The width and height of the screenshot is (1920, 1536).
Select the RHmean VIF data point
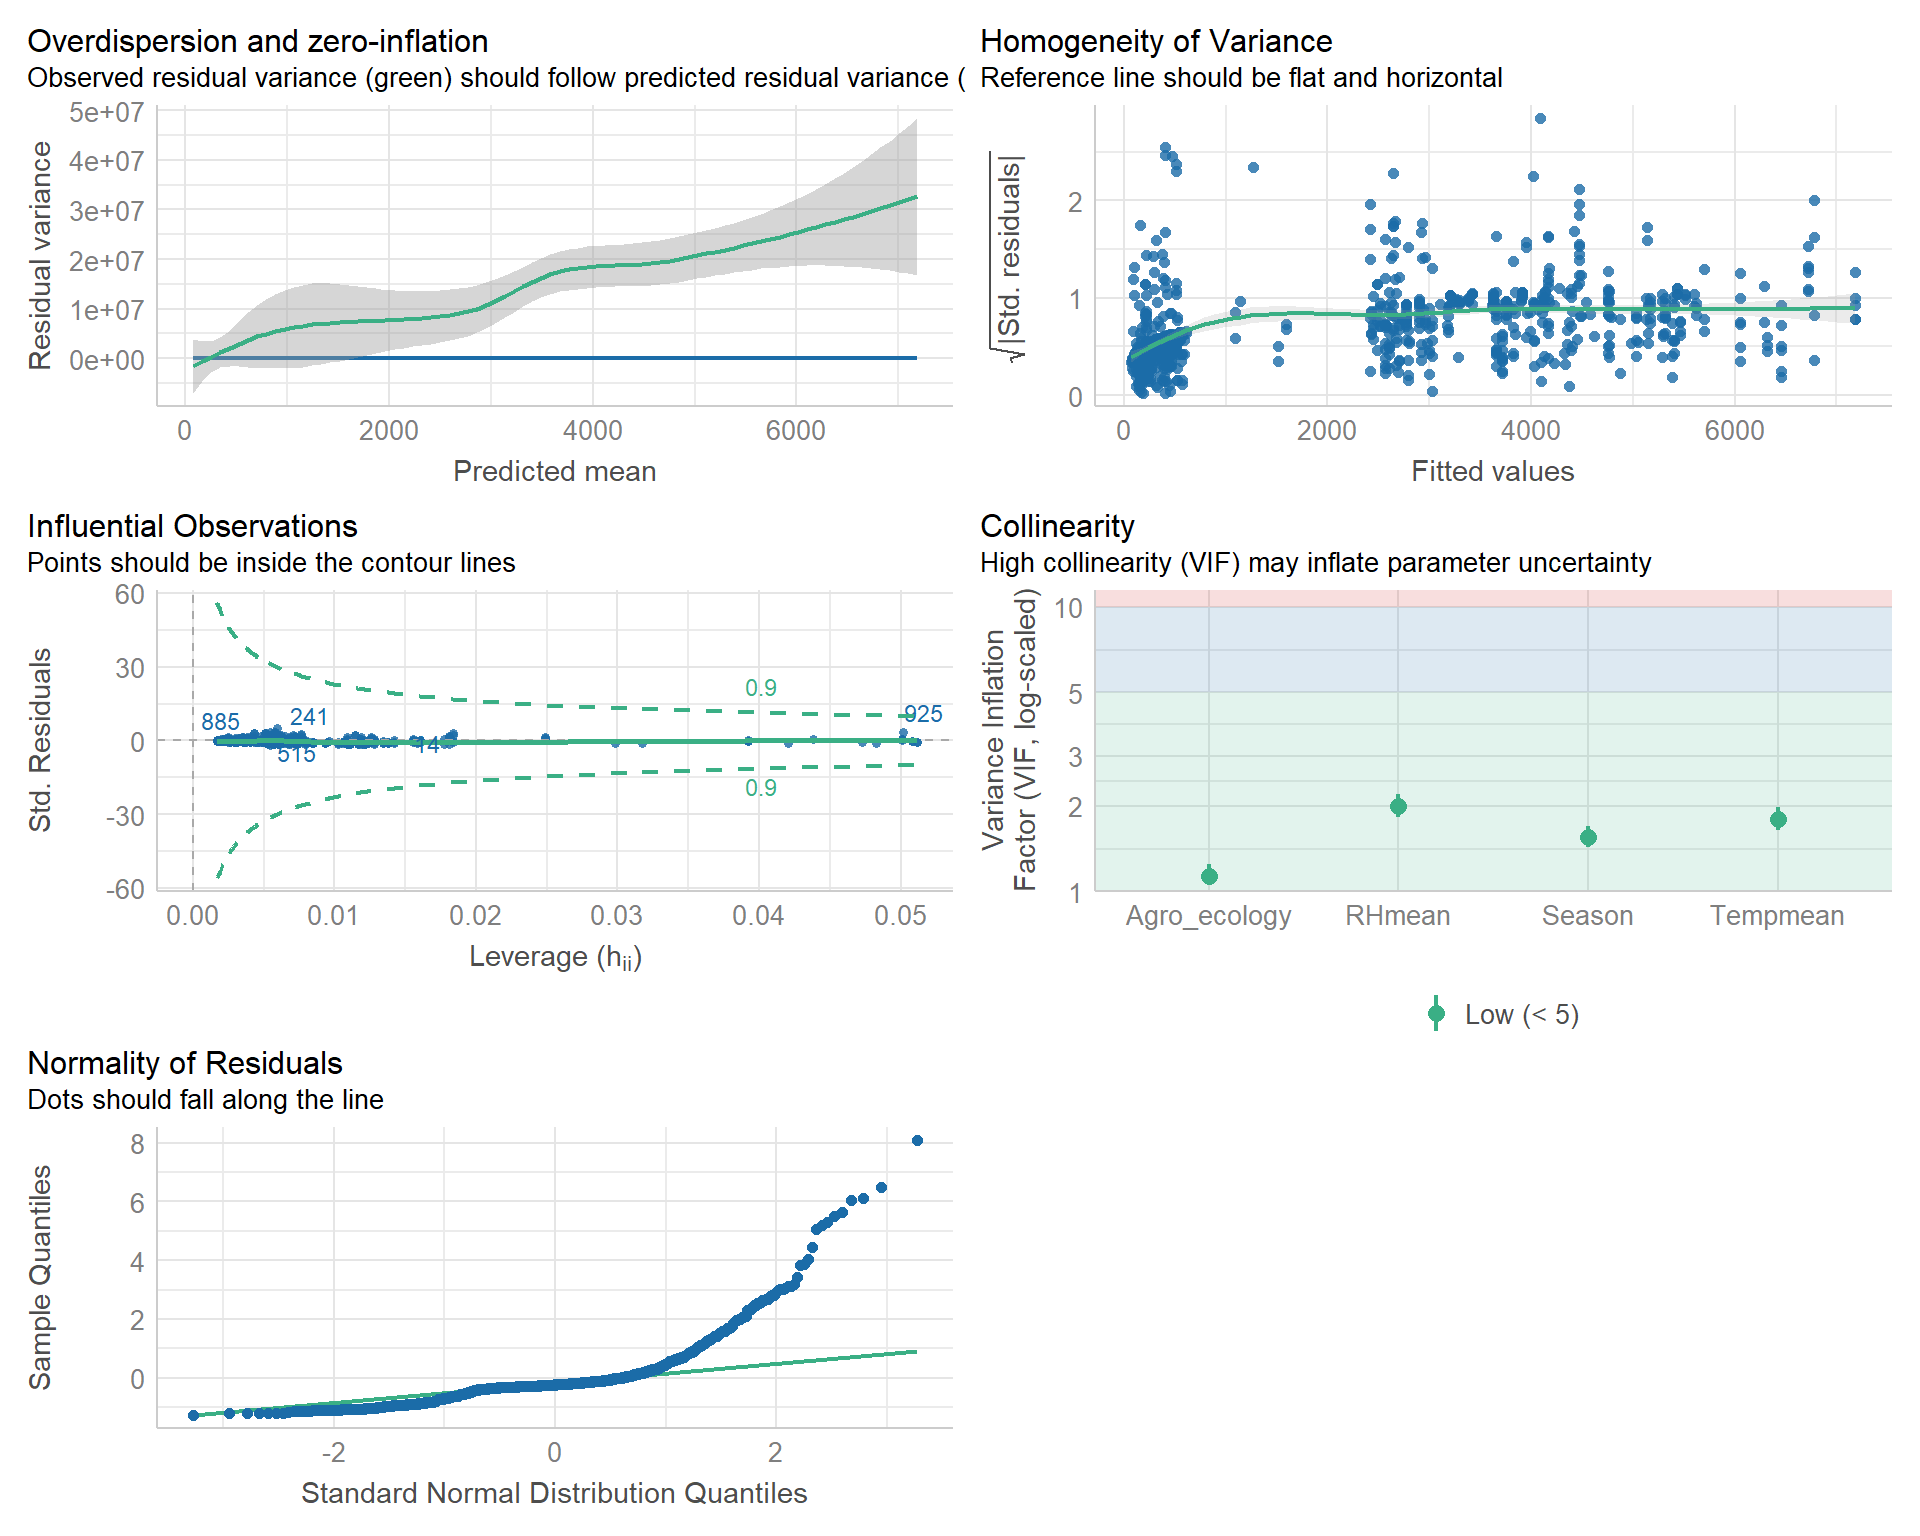pos(1398,806)
